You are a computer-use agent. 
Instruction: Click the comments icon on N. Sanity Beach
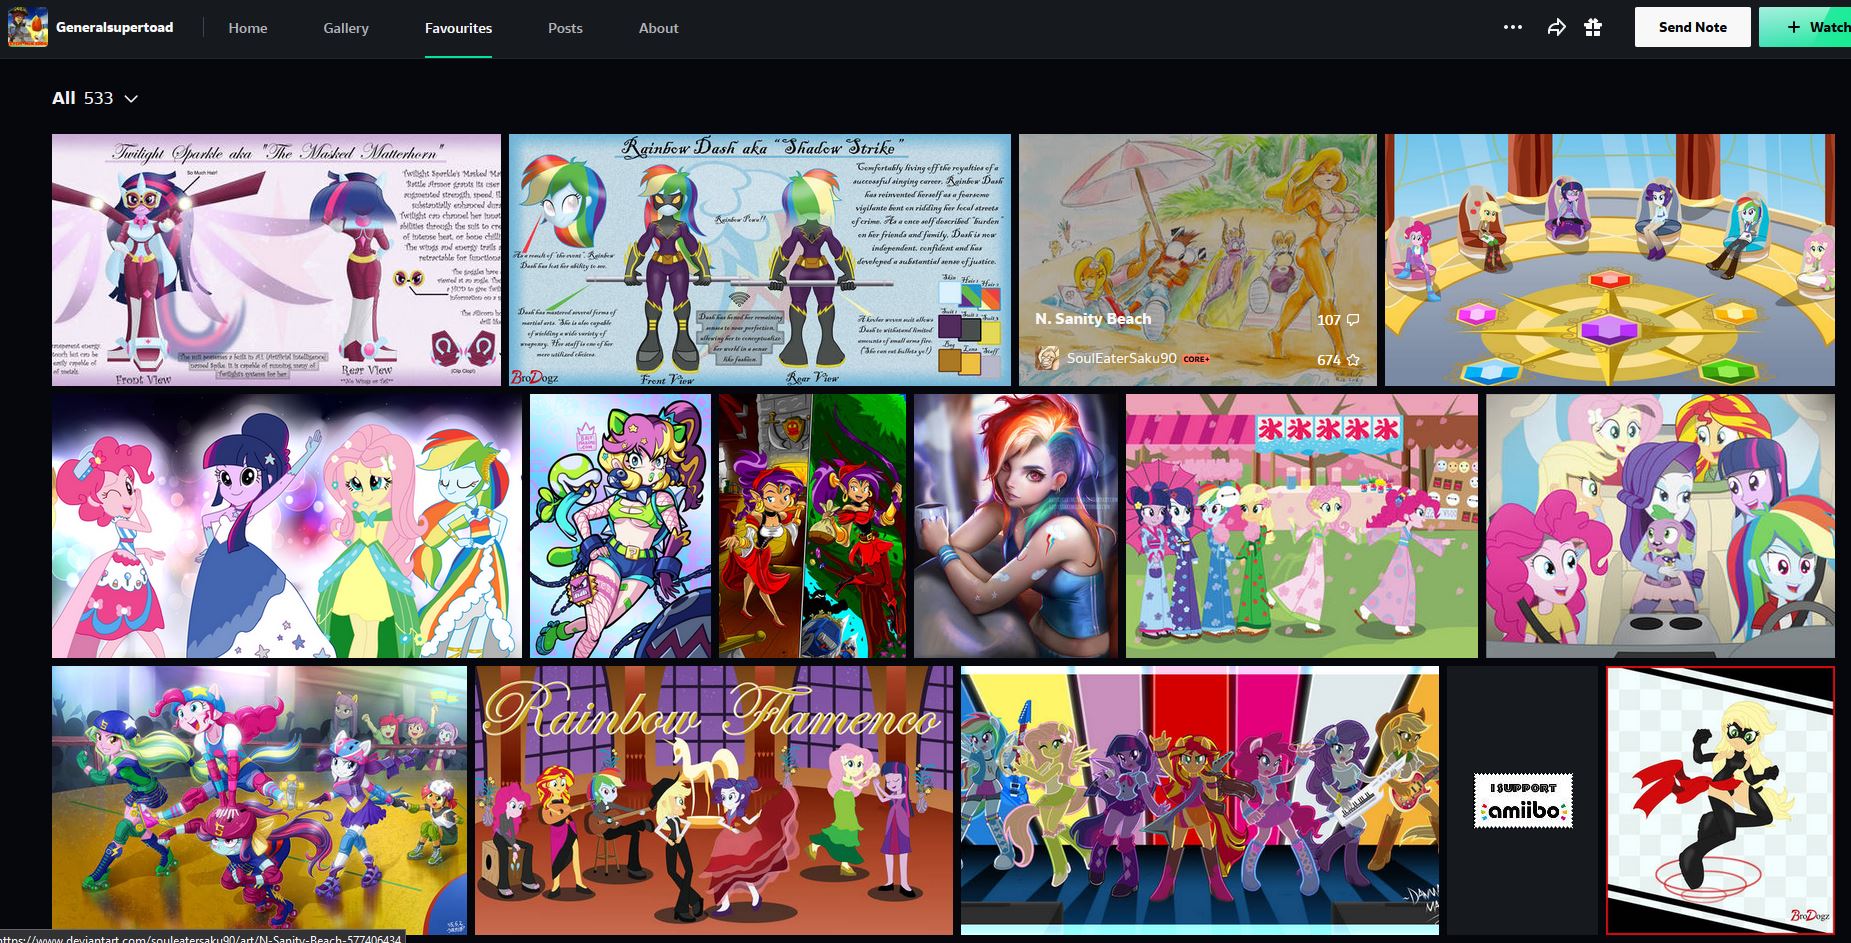tap(1353, 320)
